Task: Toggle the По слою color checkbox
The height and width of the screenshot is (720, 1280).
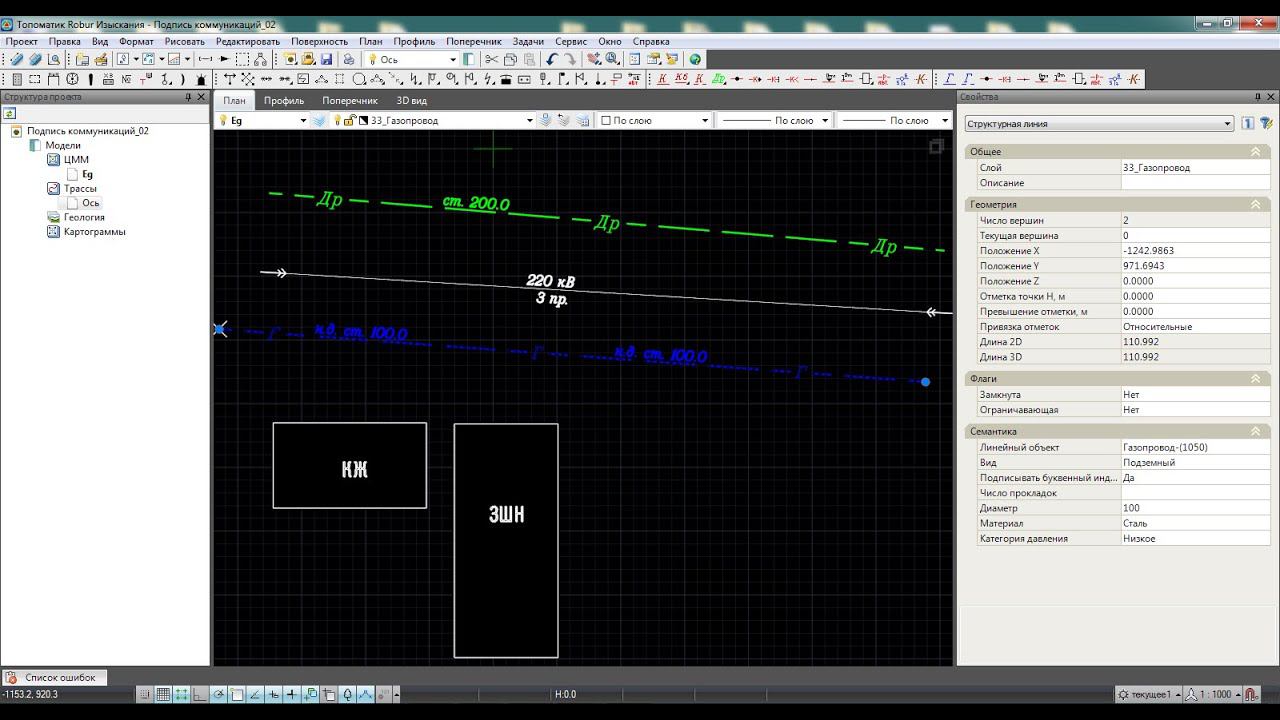Action: [x=605, y=121]
